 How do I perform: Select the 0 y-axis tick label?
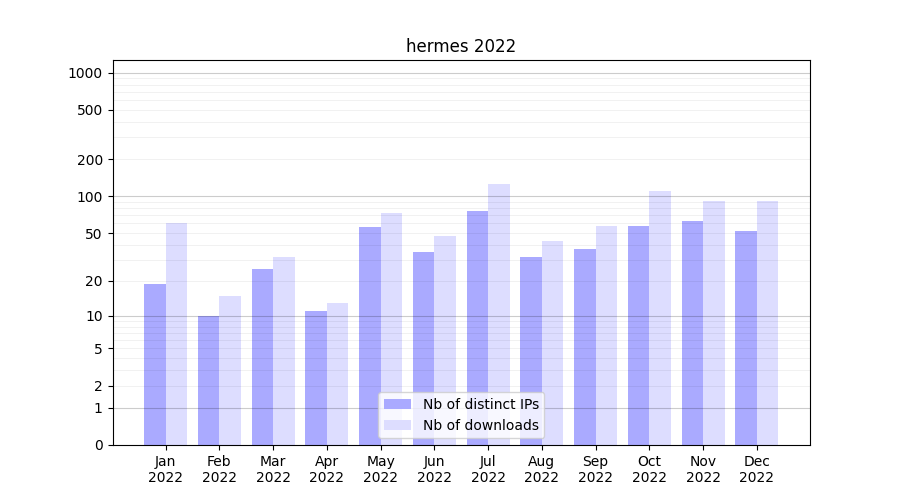coord(98,445)
